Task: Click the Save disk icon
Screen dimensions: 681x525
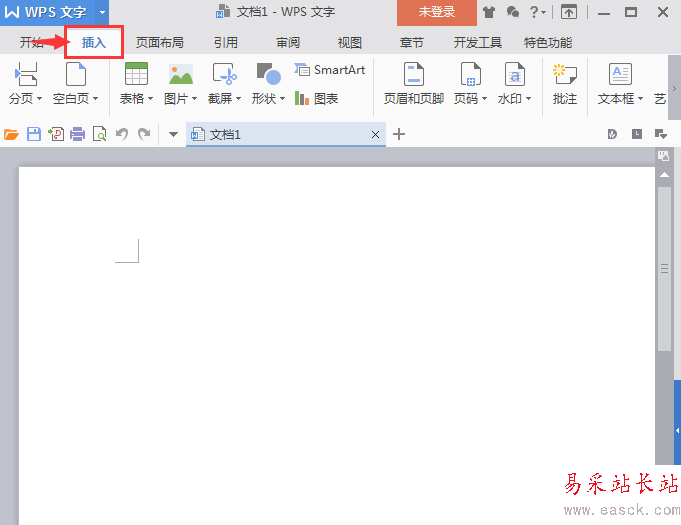Action: (x=34, y=134)
